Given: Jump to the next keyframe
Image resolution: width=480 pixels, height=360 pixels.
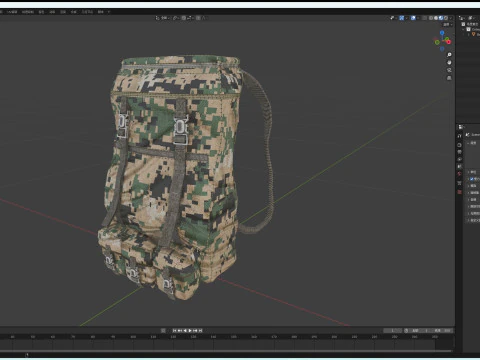Looking at the screenshot, I should coord(195,331).
